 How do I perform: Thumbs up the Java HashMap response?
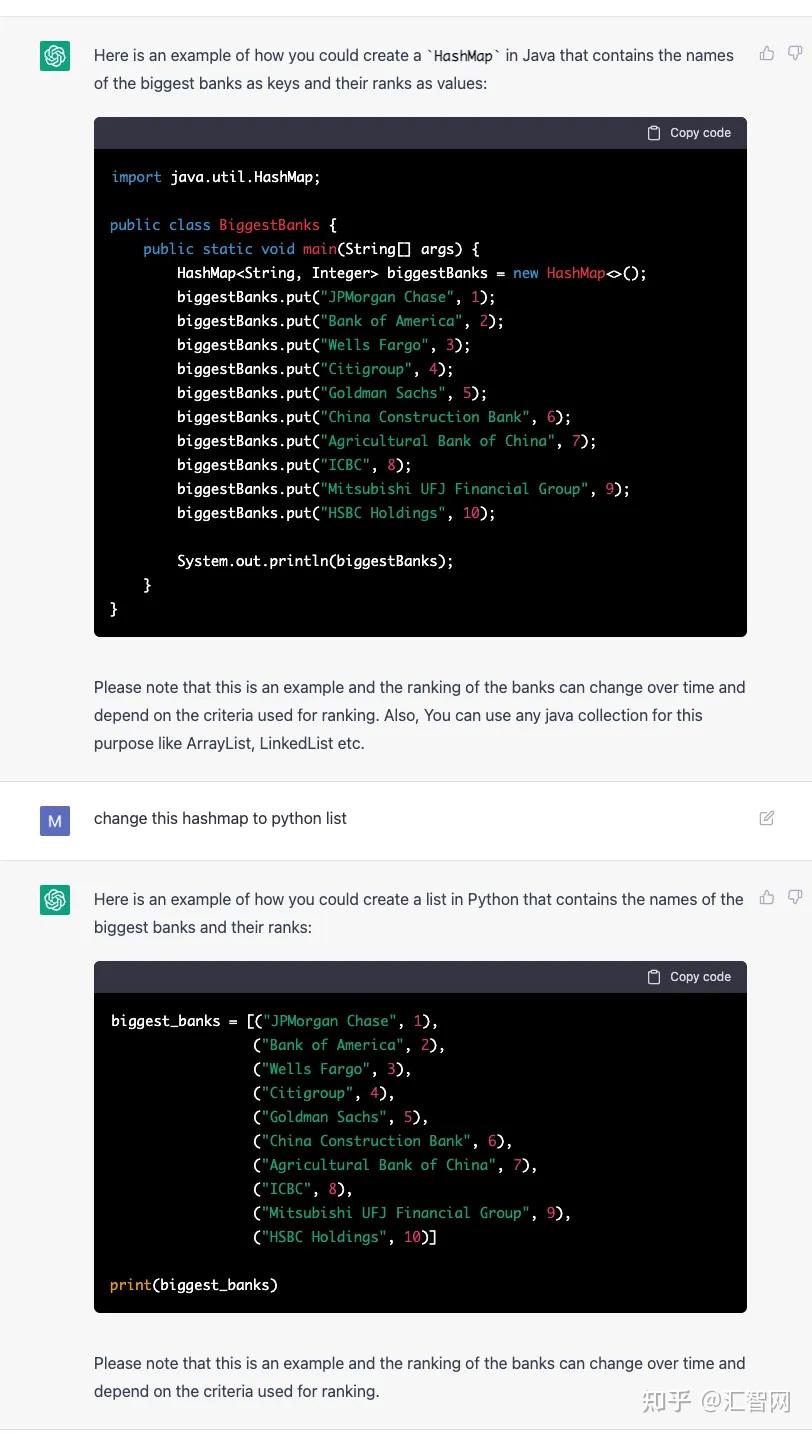[767, 54]
